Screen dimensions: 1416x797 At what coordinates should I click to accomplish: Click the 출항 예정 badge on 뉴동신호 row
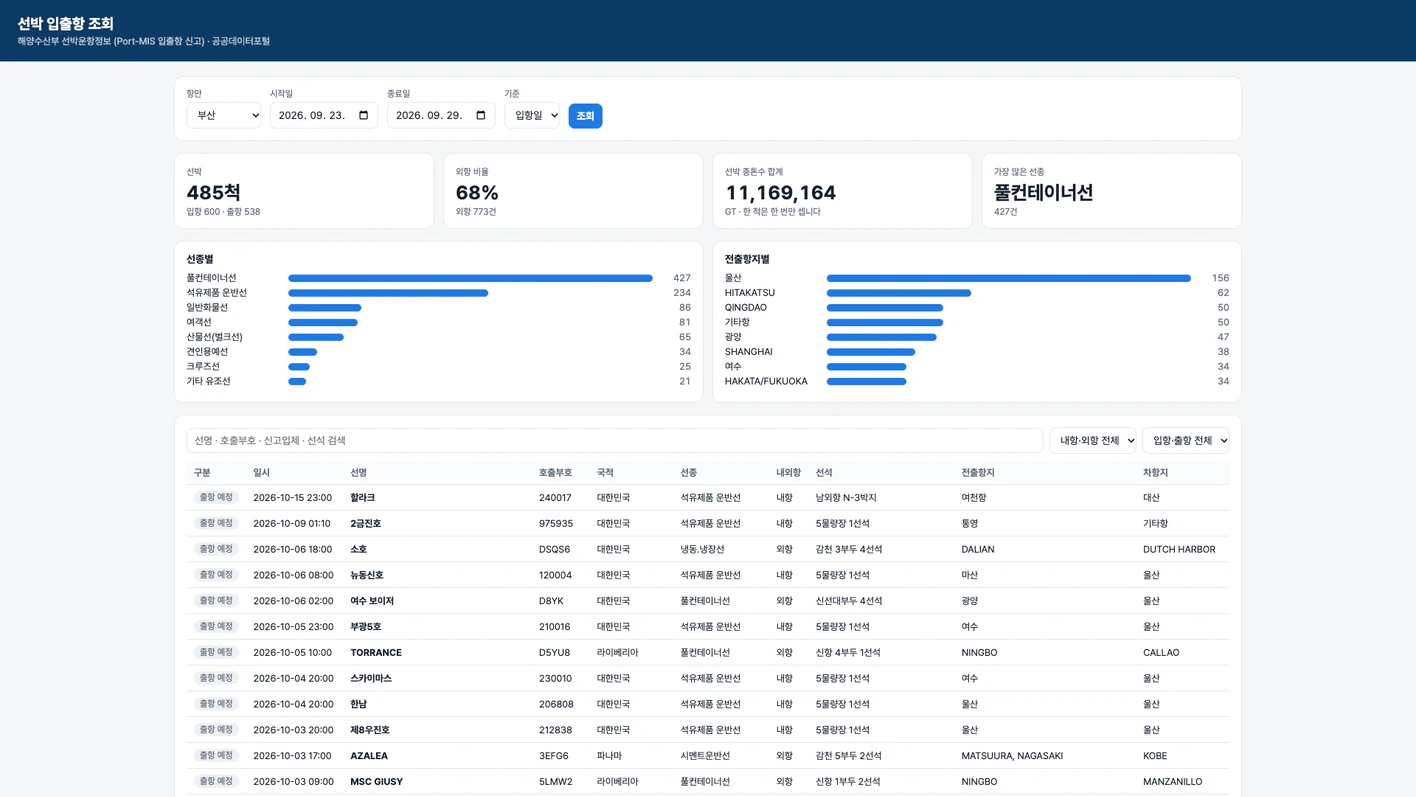coord(216,575)
